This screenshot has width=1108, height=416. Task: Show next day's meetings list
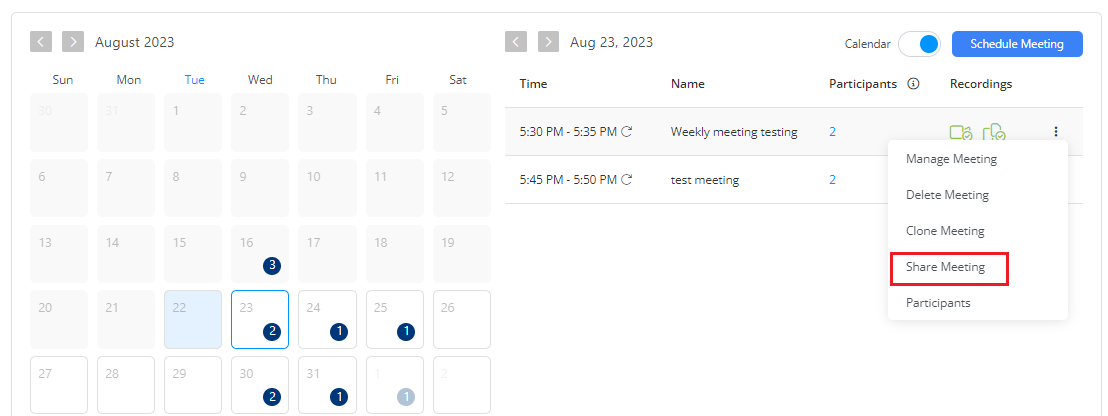tap(548, 41)
